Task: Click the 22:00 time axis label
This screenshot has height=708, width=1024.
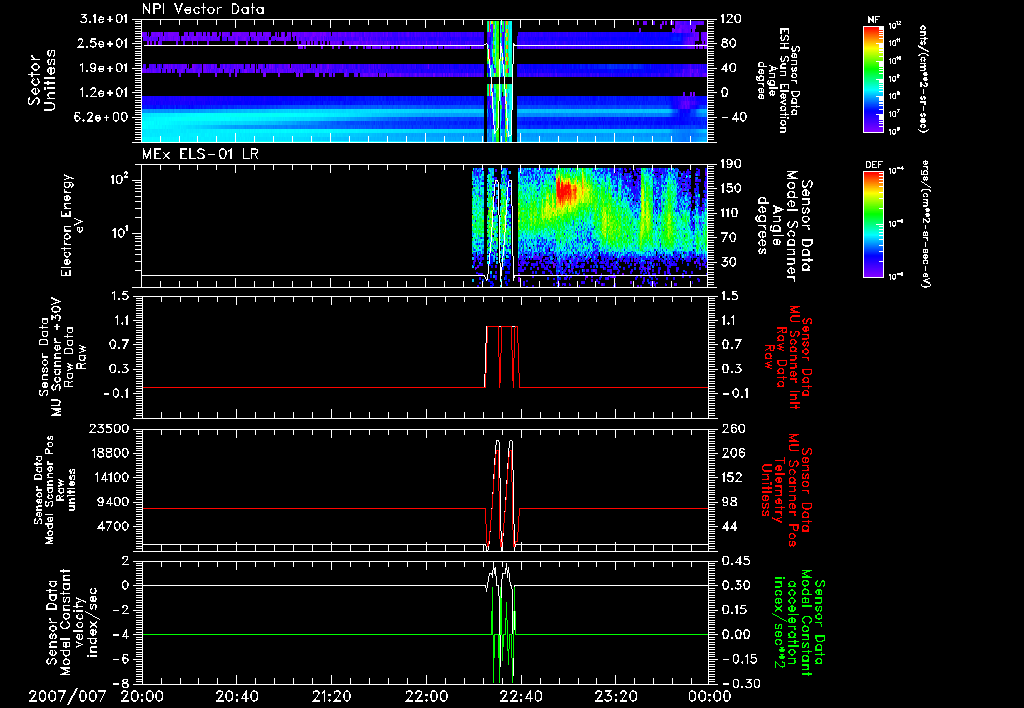Action: [425, 696]
